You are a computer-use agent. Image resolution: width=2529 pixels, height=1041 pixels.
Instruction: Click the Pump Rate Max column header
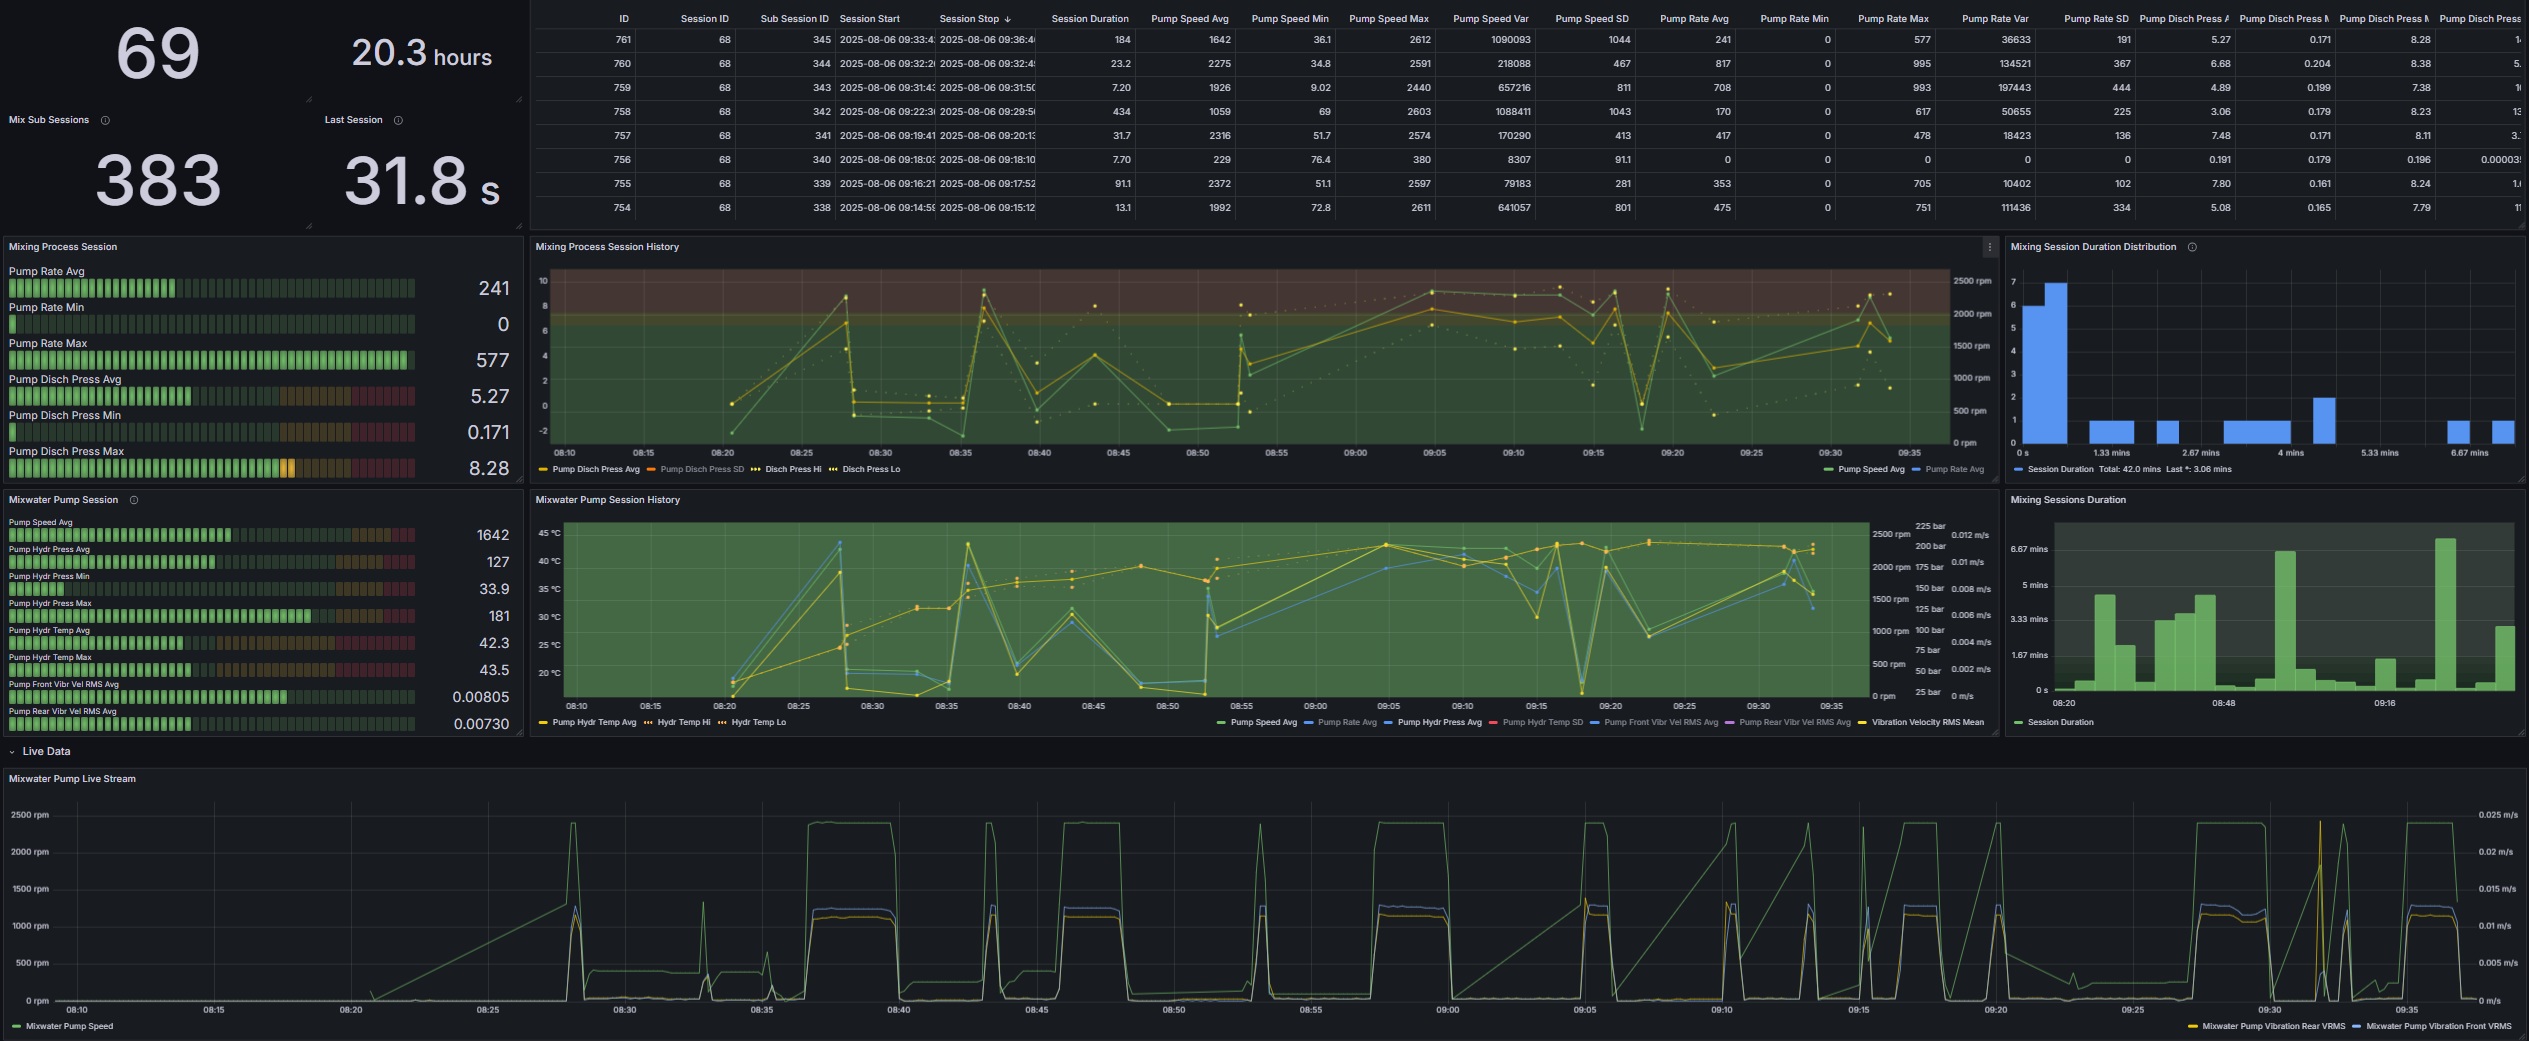[x=1892, y=19]
